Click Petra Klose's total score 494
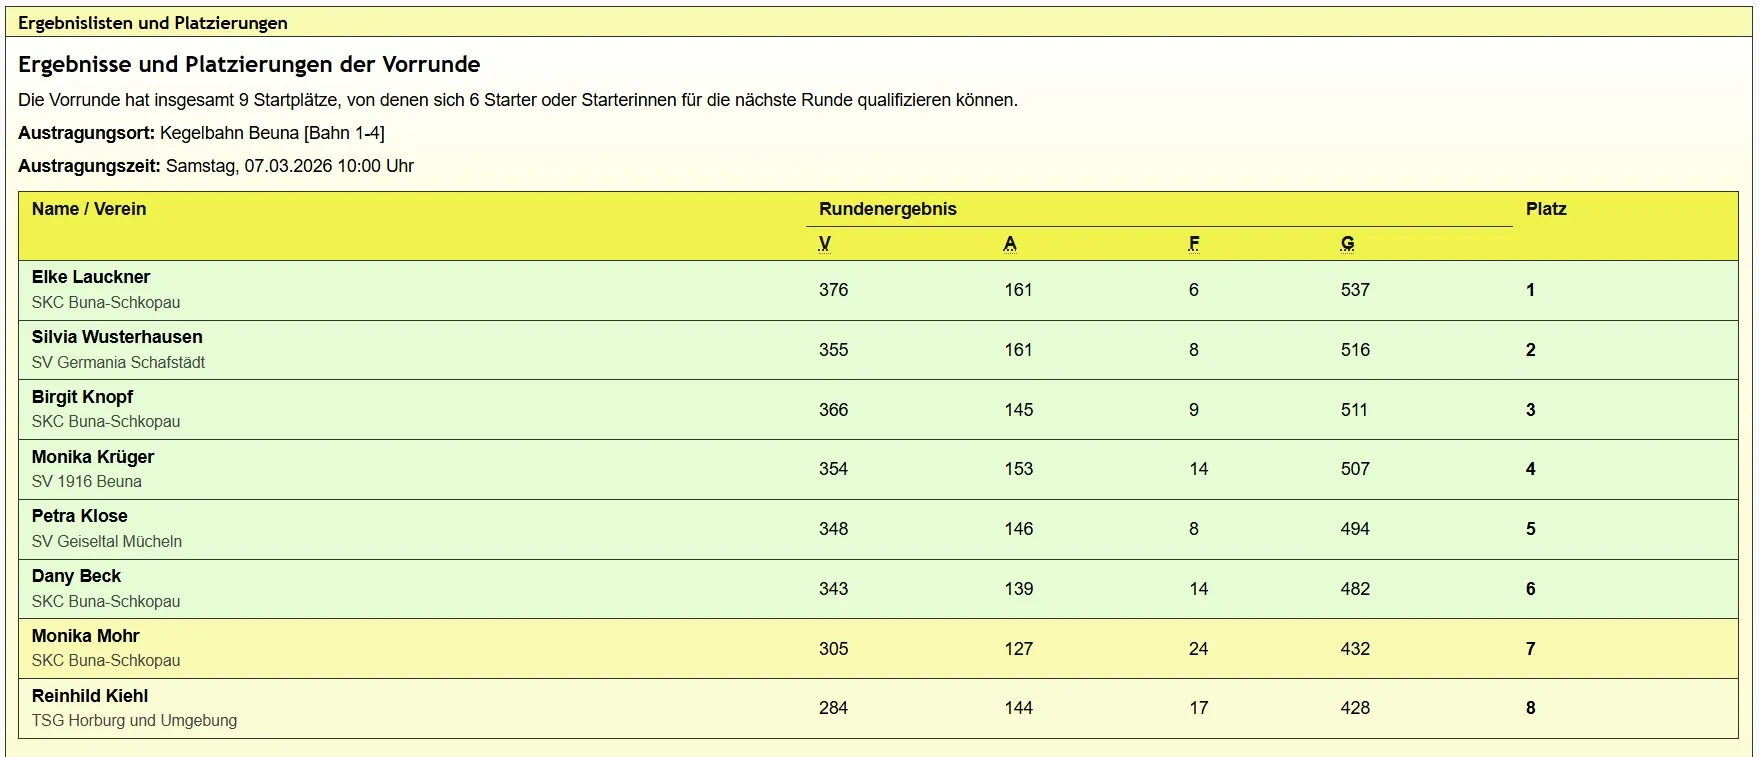The width and height of the screenshot is (1760, 757). (x=1354, y=529)
